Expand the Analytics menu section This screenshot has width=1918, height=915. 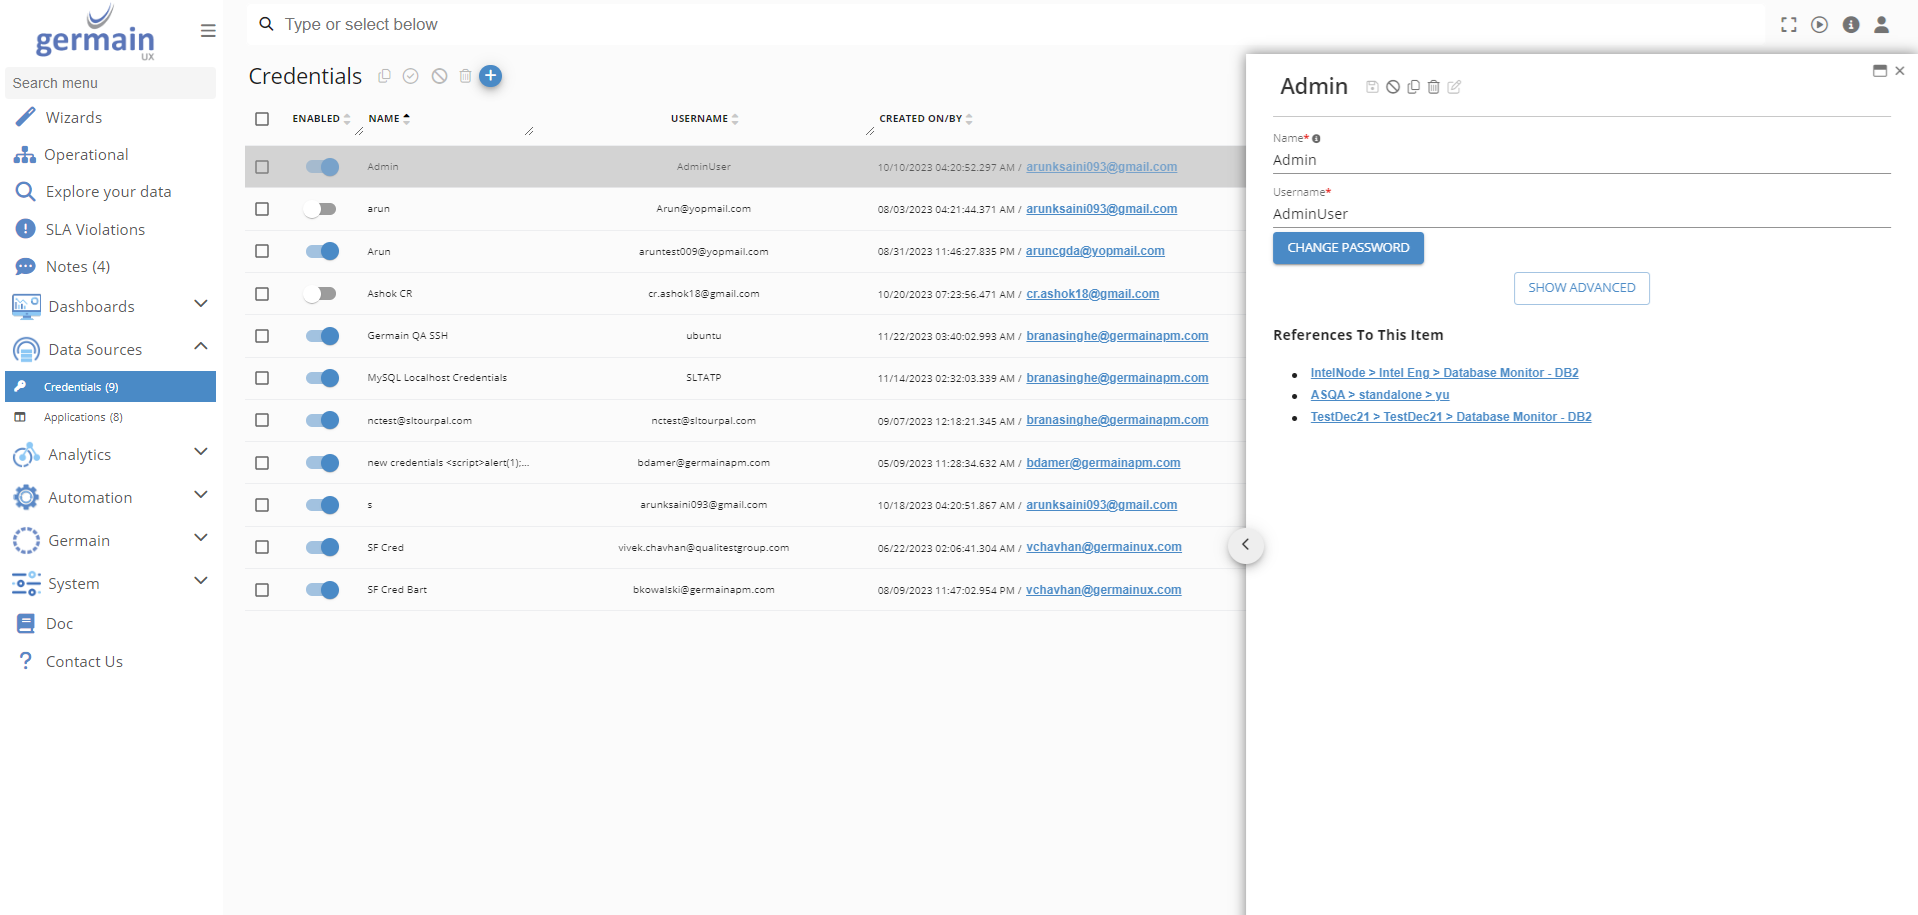point(200,452)
